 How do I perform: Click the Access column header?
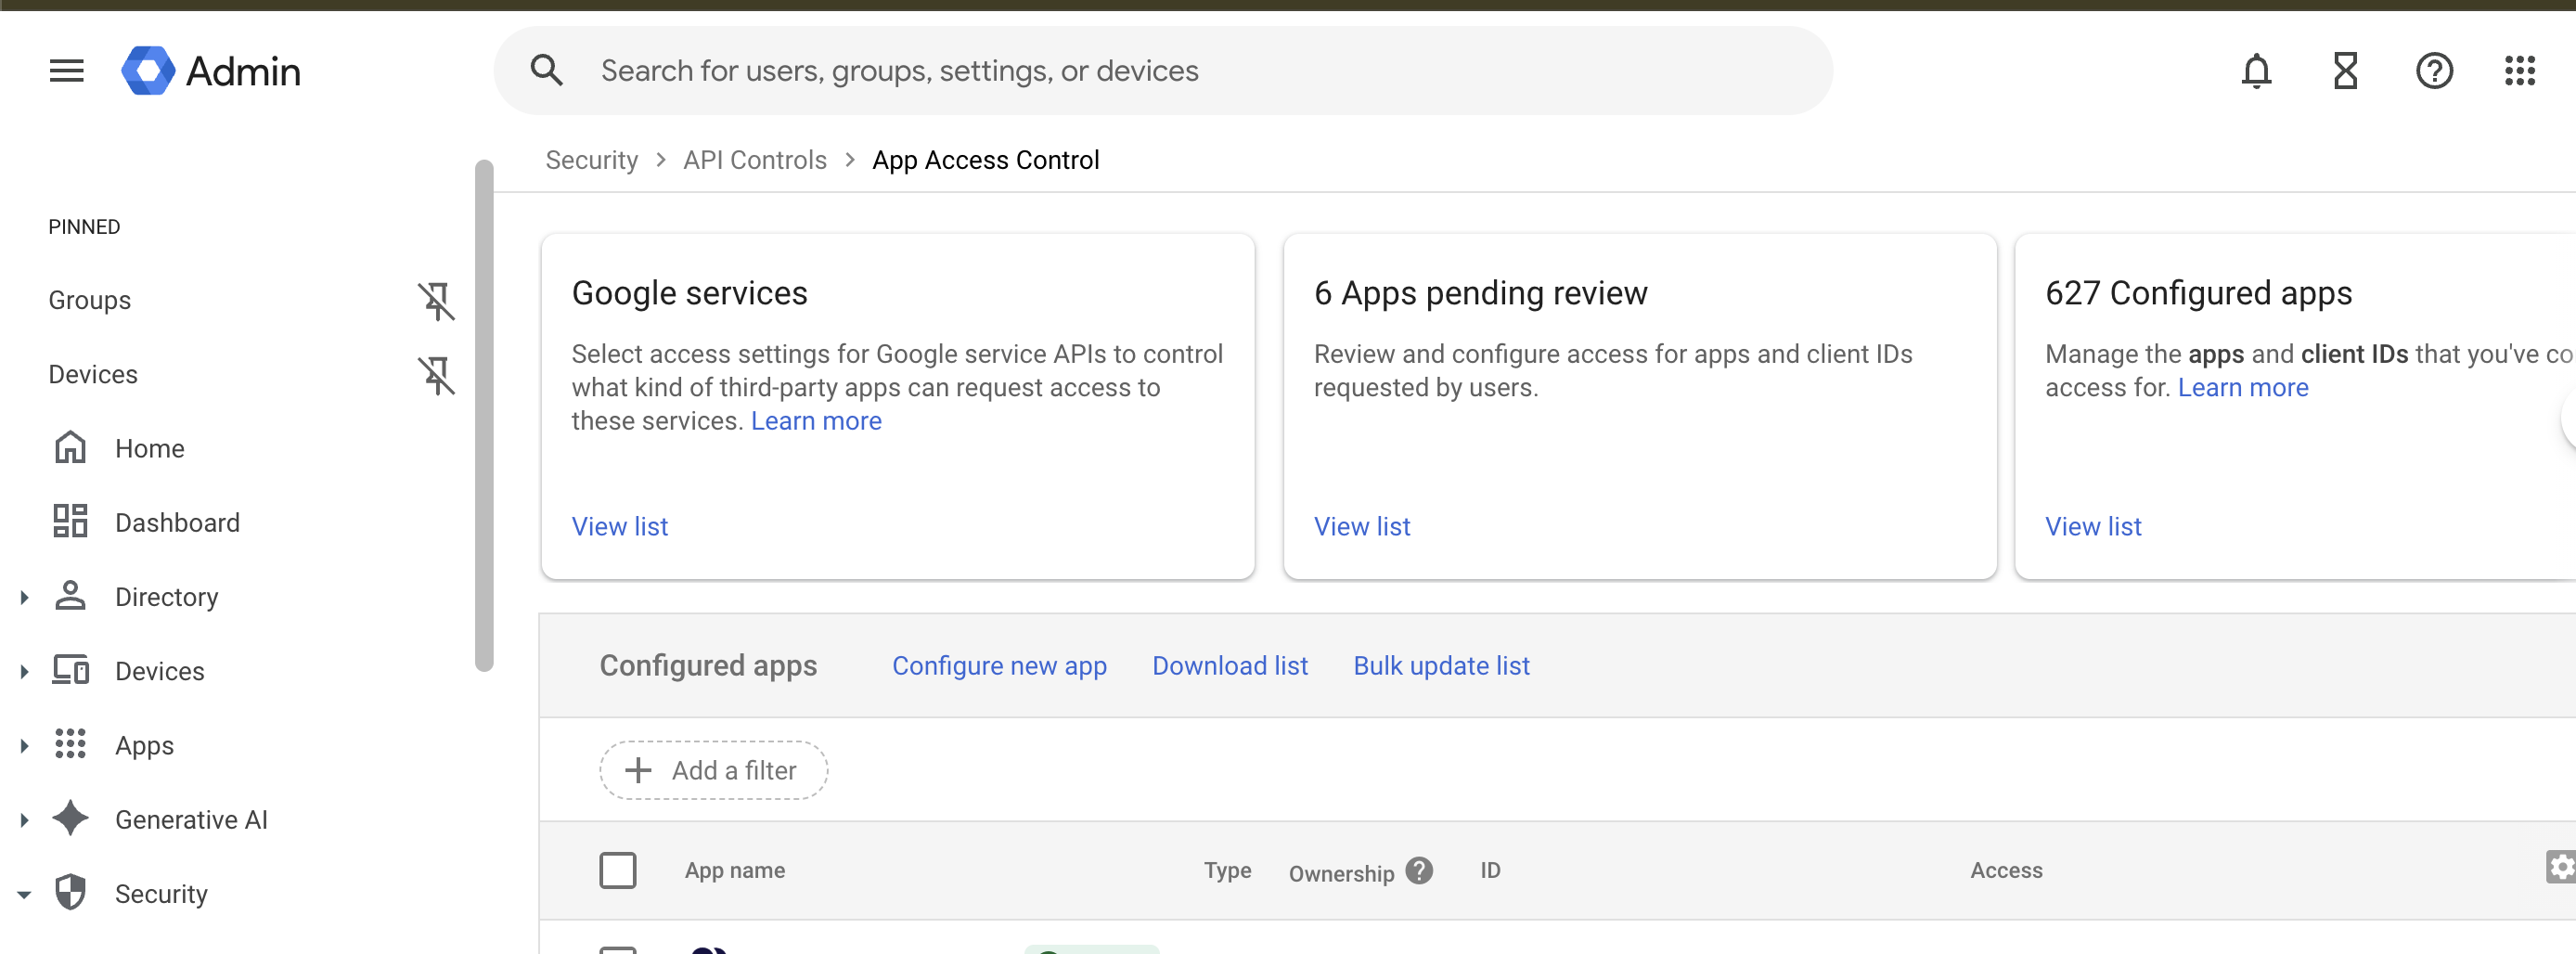click(2006, 870)
